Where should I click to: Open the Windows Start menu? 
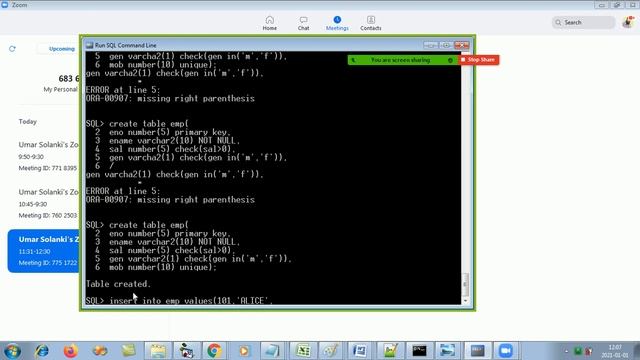[12, 351]
